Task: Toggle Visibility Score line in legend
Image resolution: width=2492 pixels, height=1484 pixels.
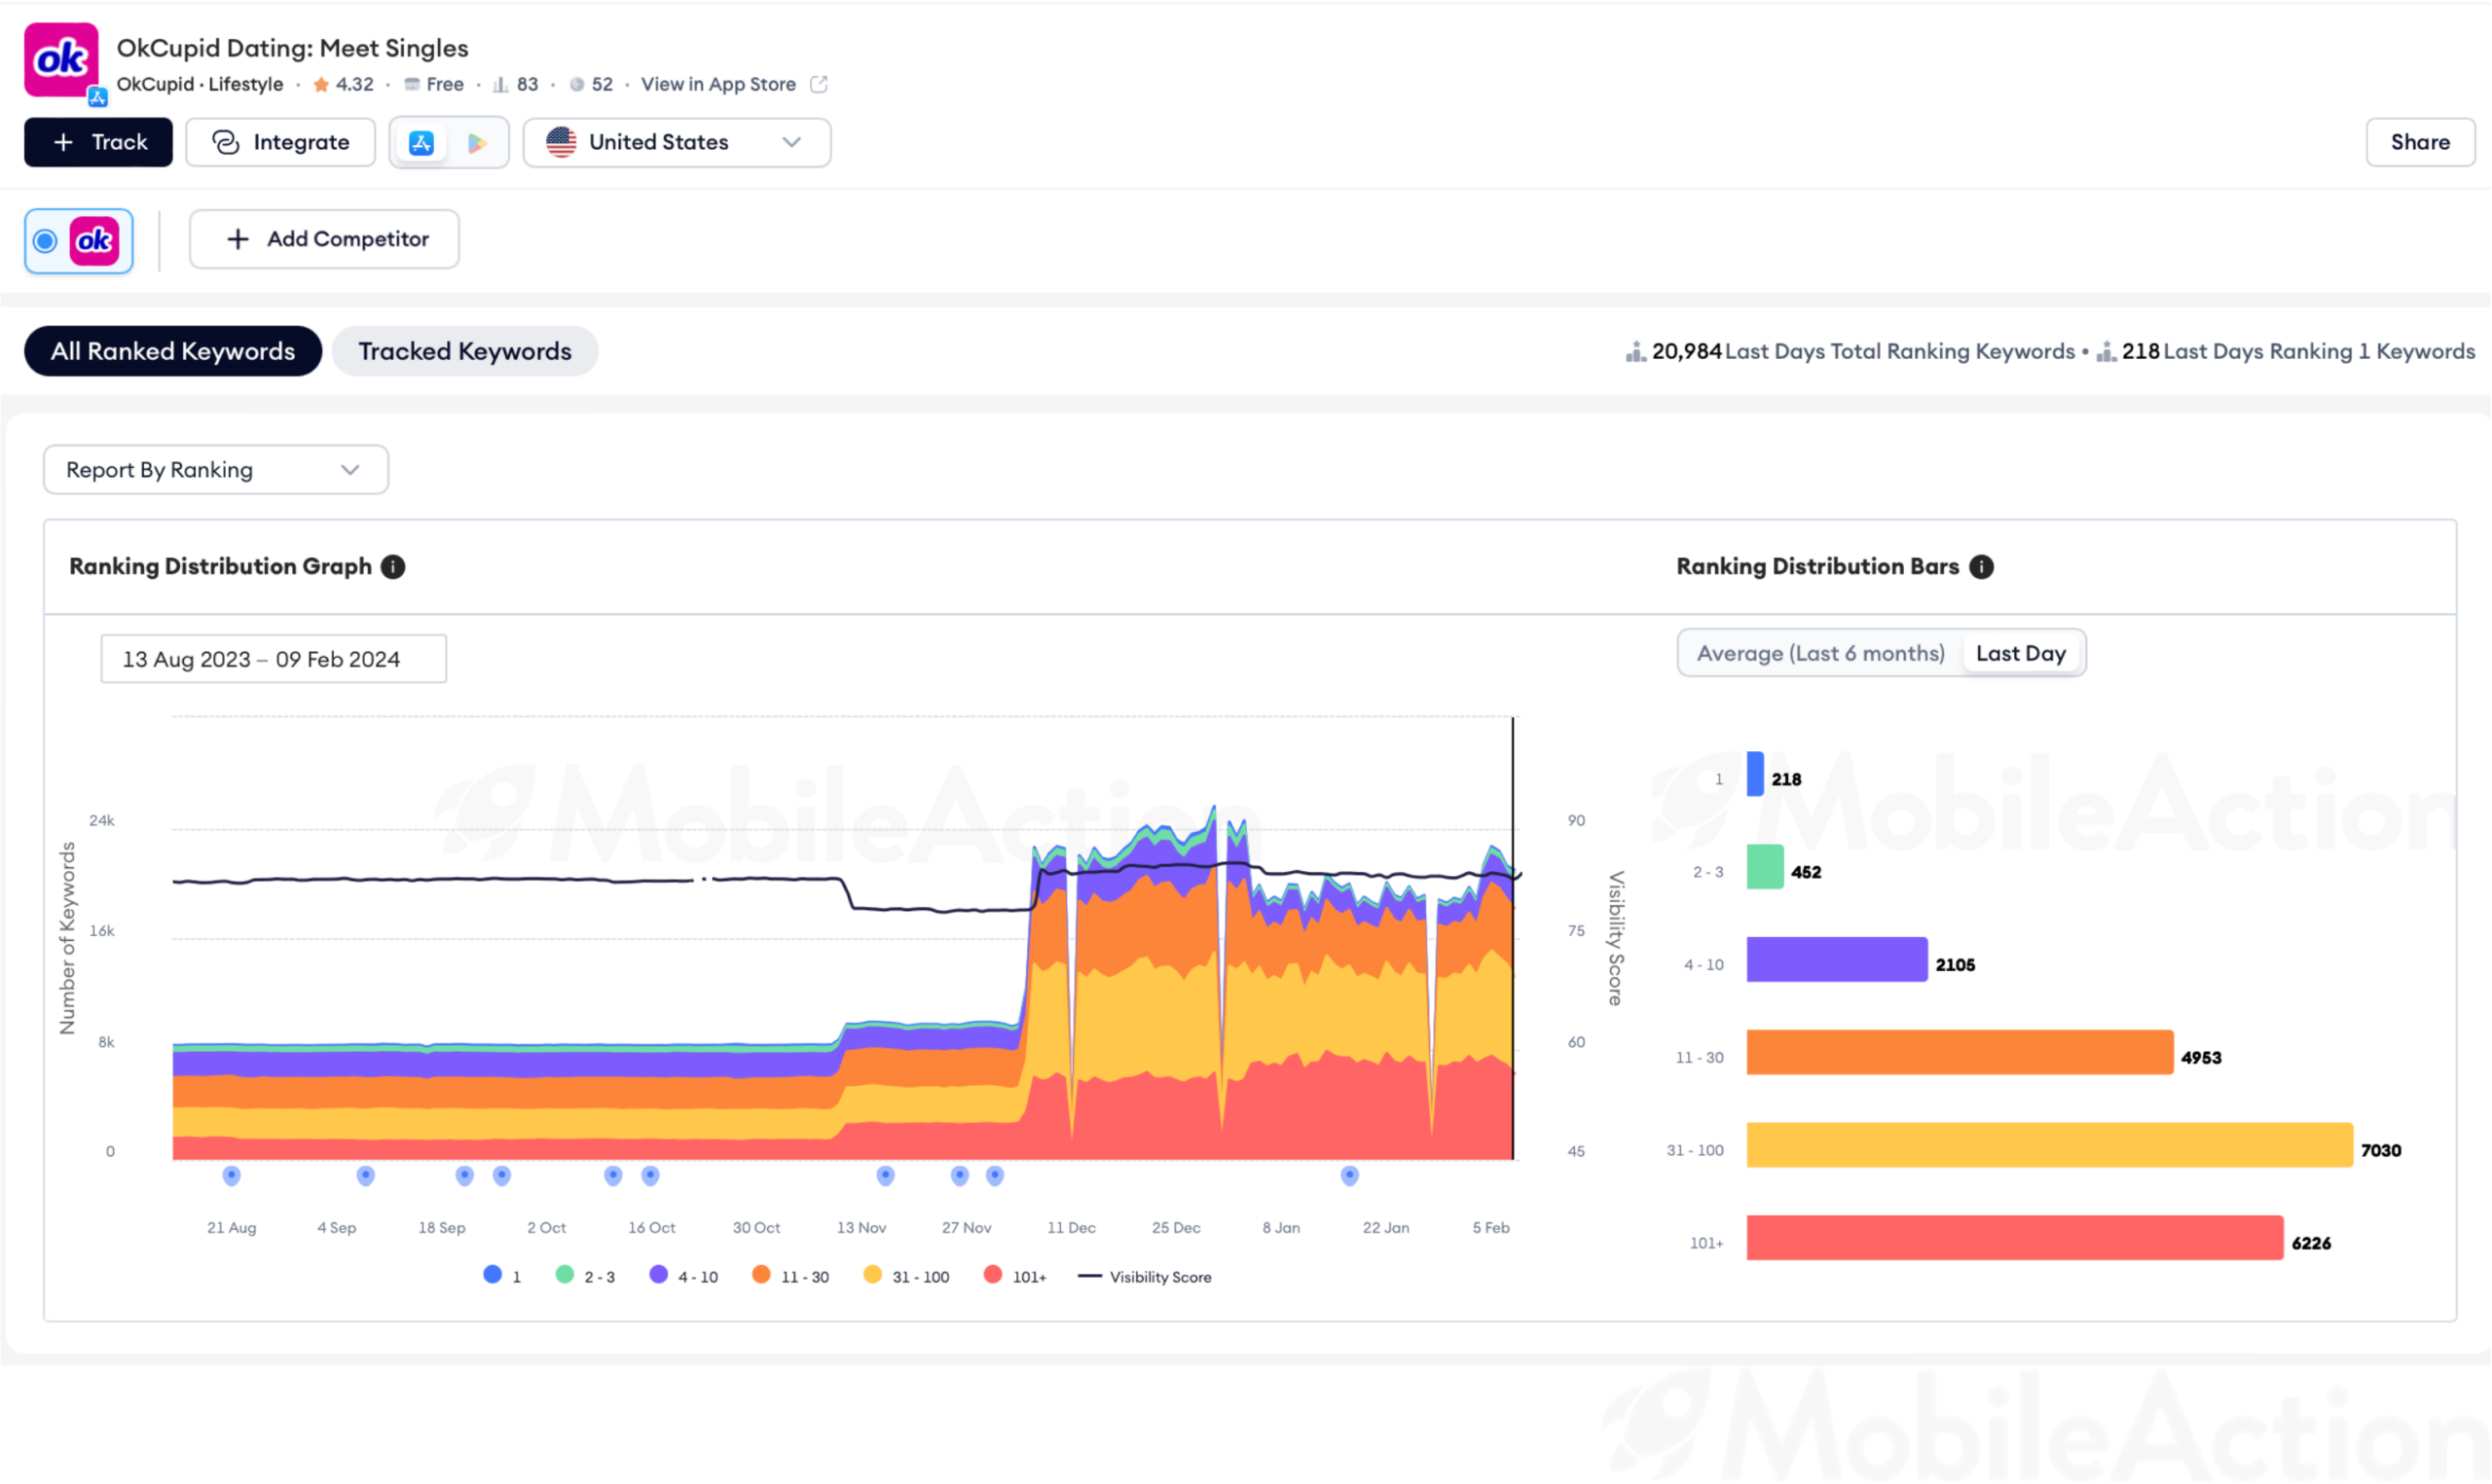Action: point(1145,1277)
